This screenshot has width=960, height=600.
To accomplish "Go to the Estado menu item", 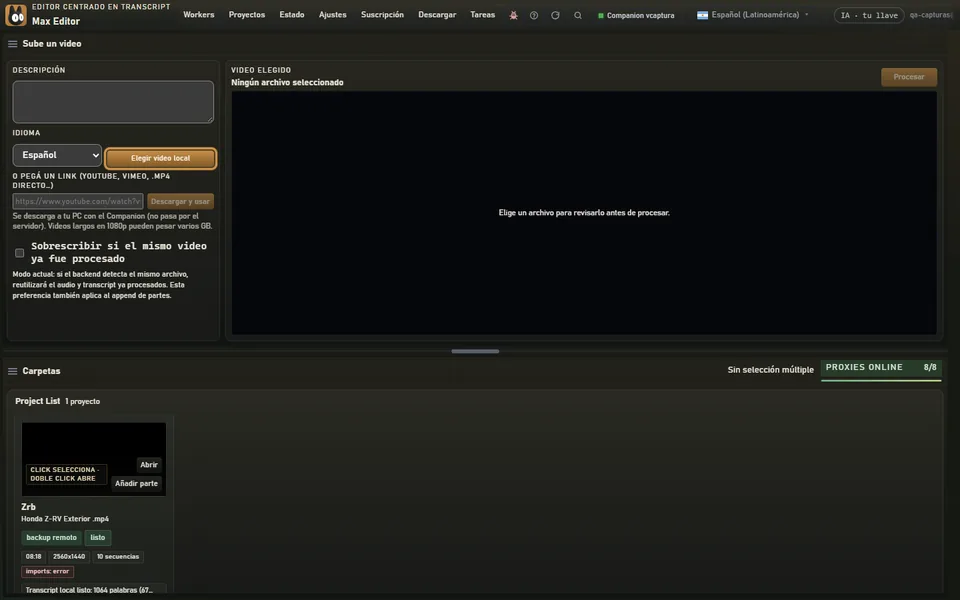I will coord(292,15).
